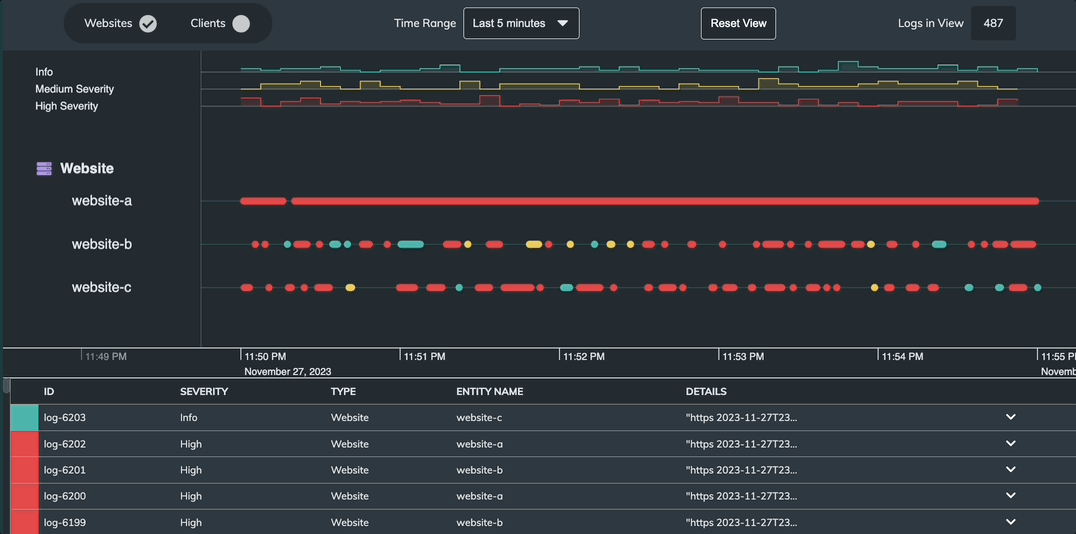Toggle the Websites checkmark filter

[x=148, y=23]
